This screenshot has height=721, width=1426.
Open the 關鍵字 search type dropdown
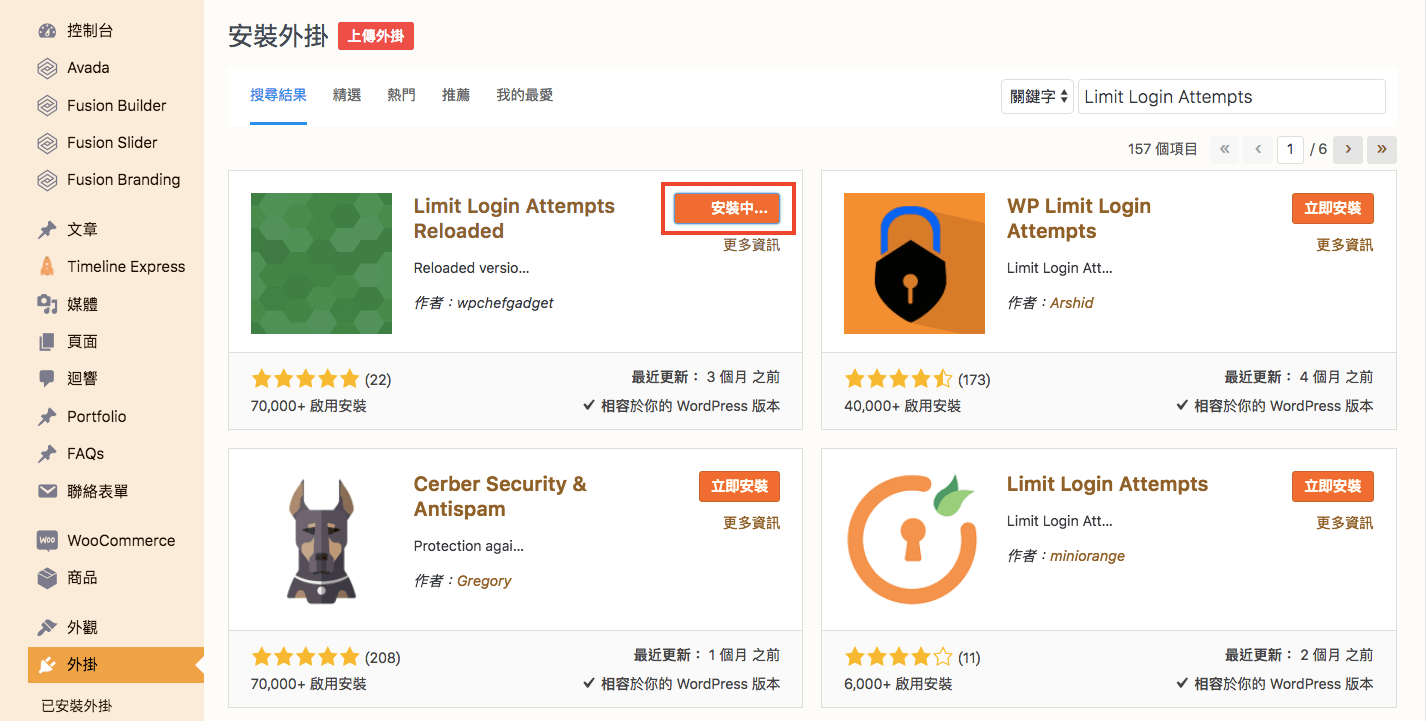[x=1037, y=97]
